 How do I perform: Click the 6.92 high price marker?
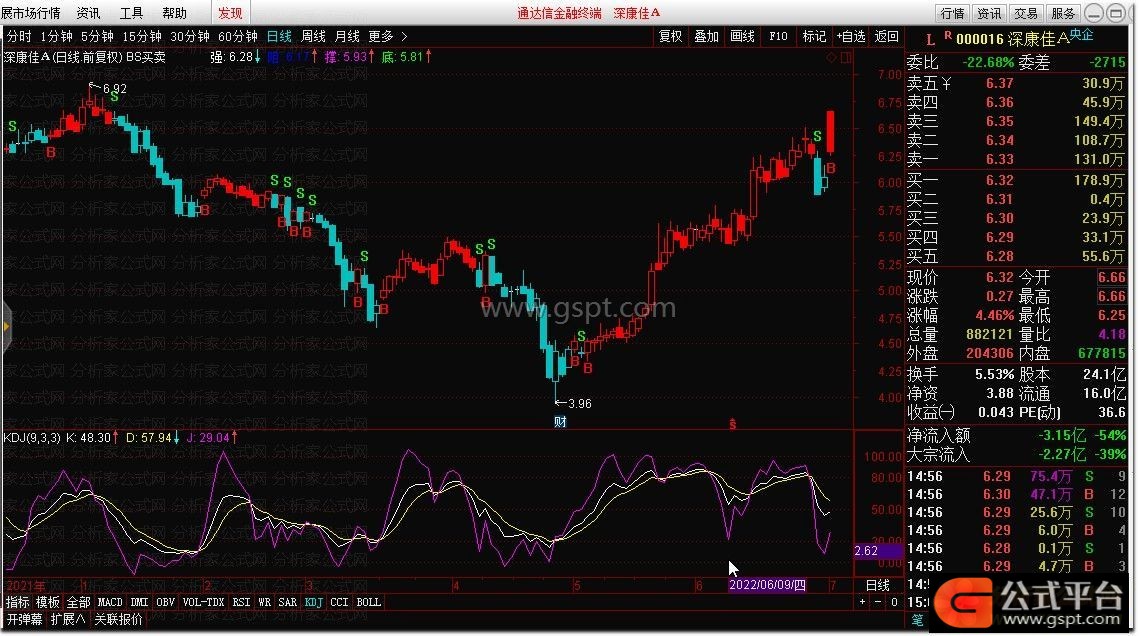(114, 89)
